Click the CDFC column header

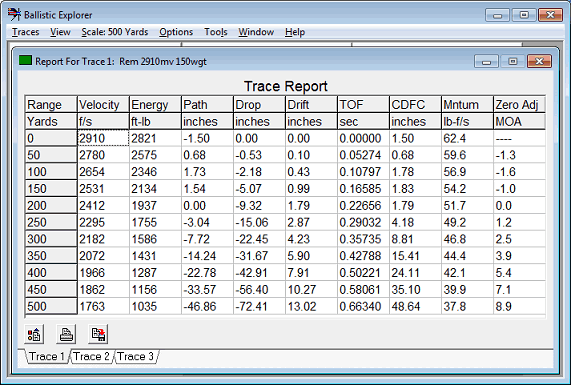coord(415,105)
